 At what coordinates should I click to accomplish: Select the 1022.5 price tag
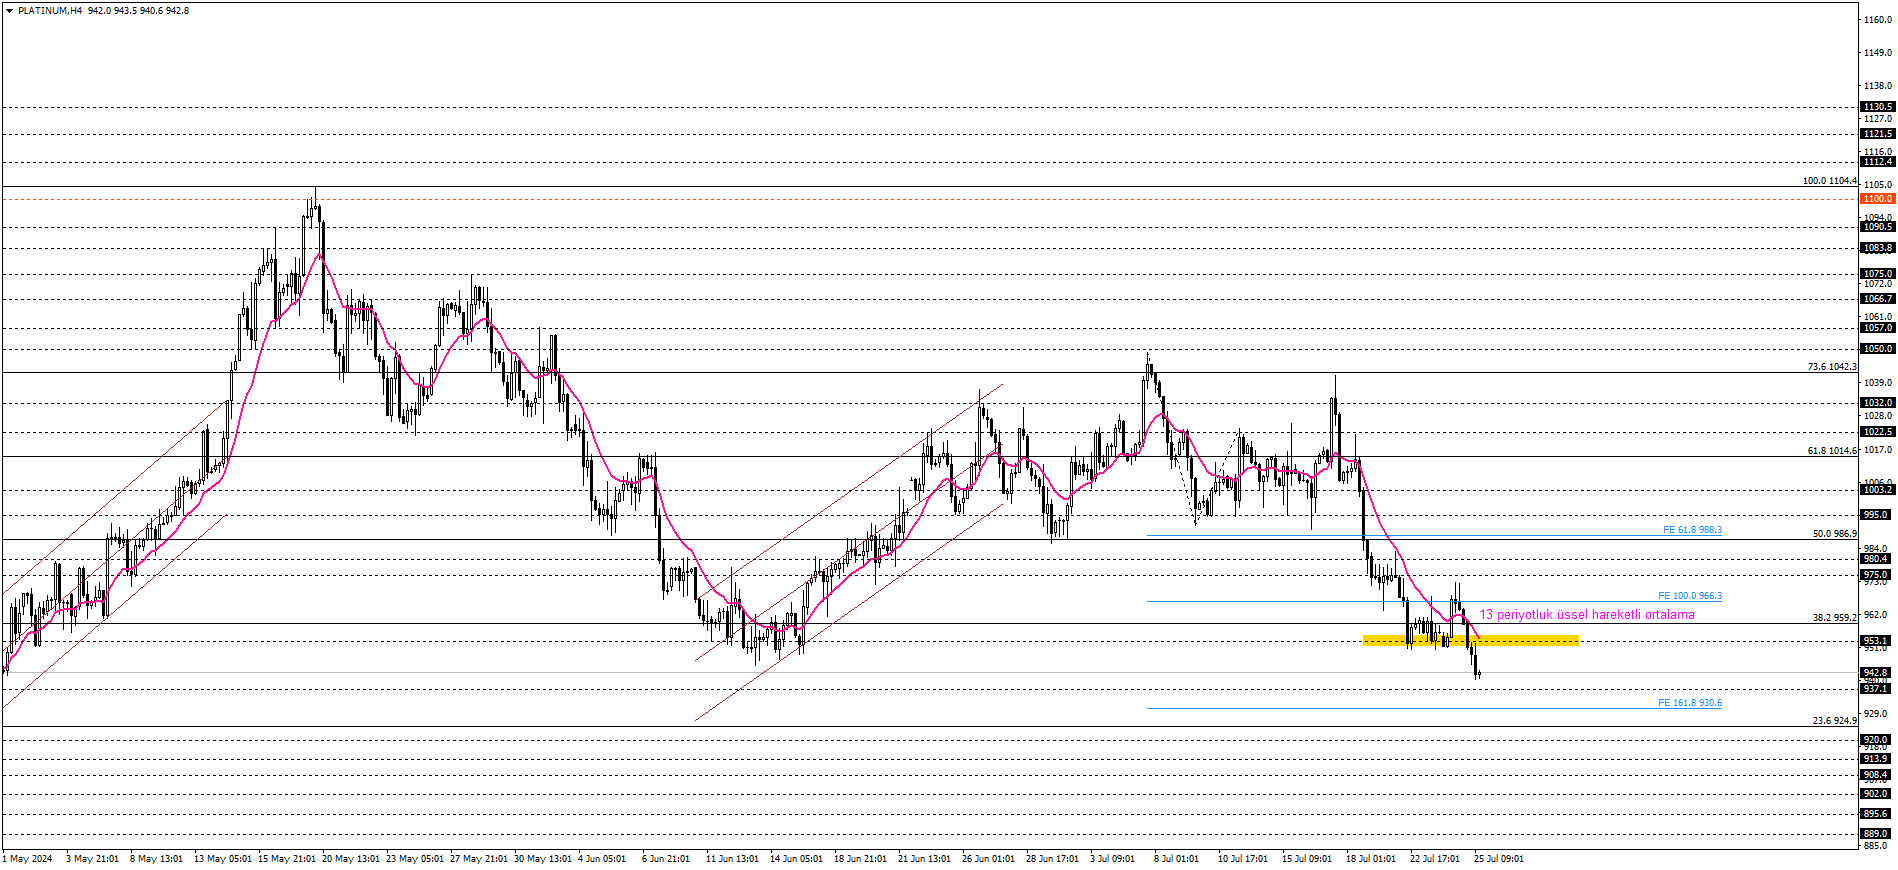click(x=1877, y=432)
